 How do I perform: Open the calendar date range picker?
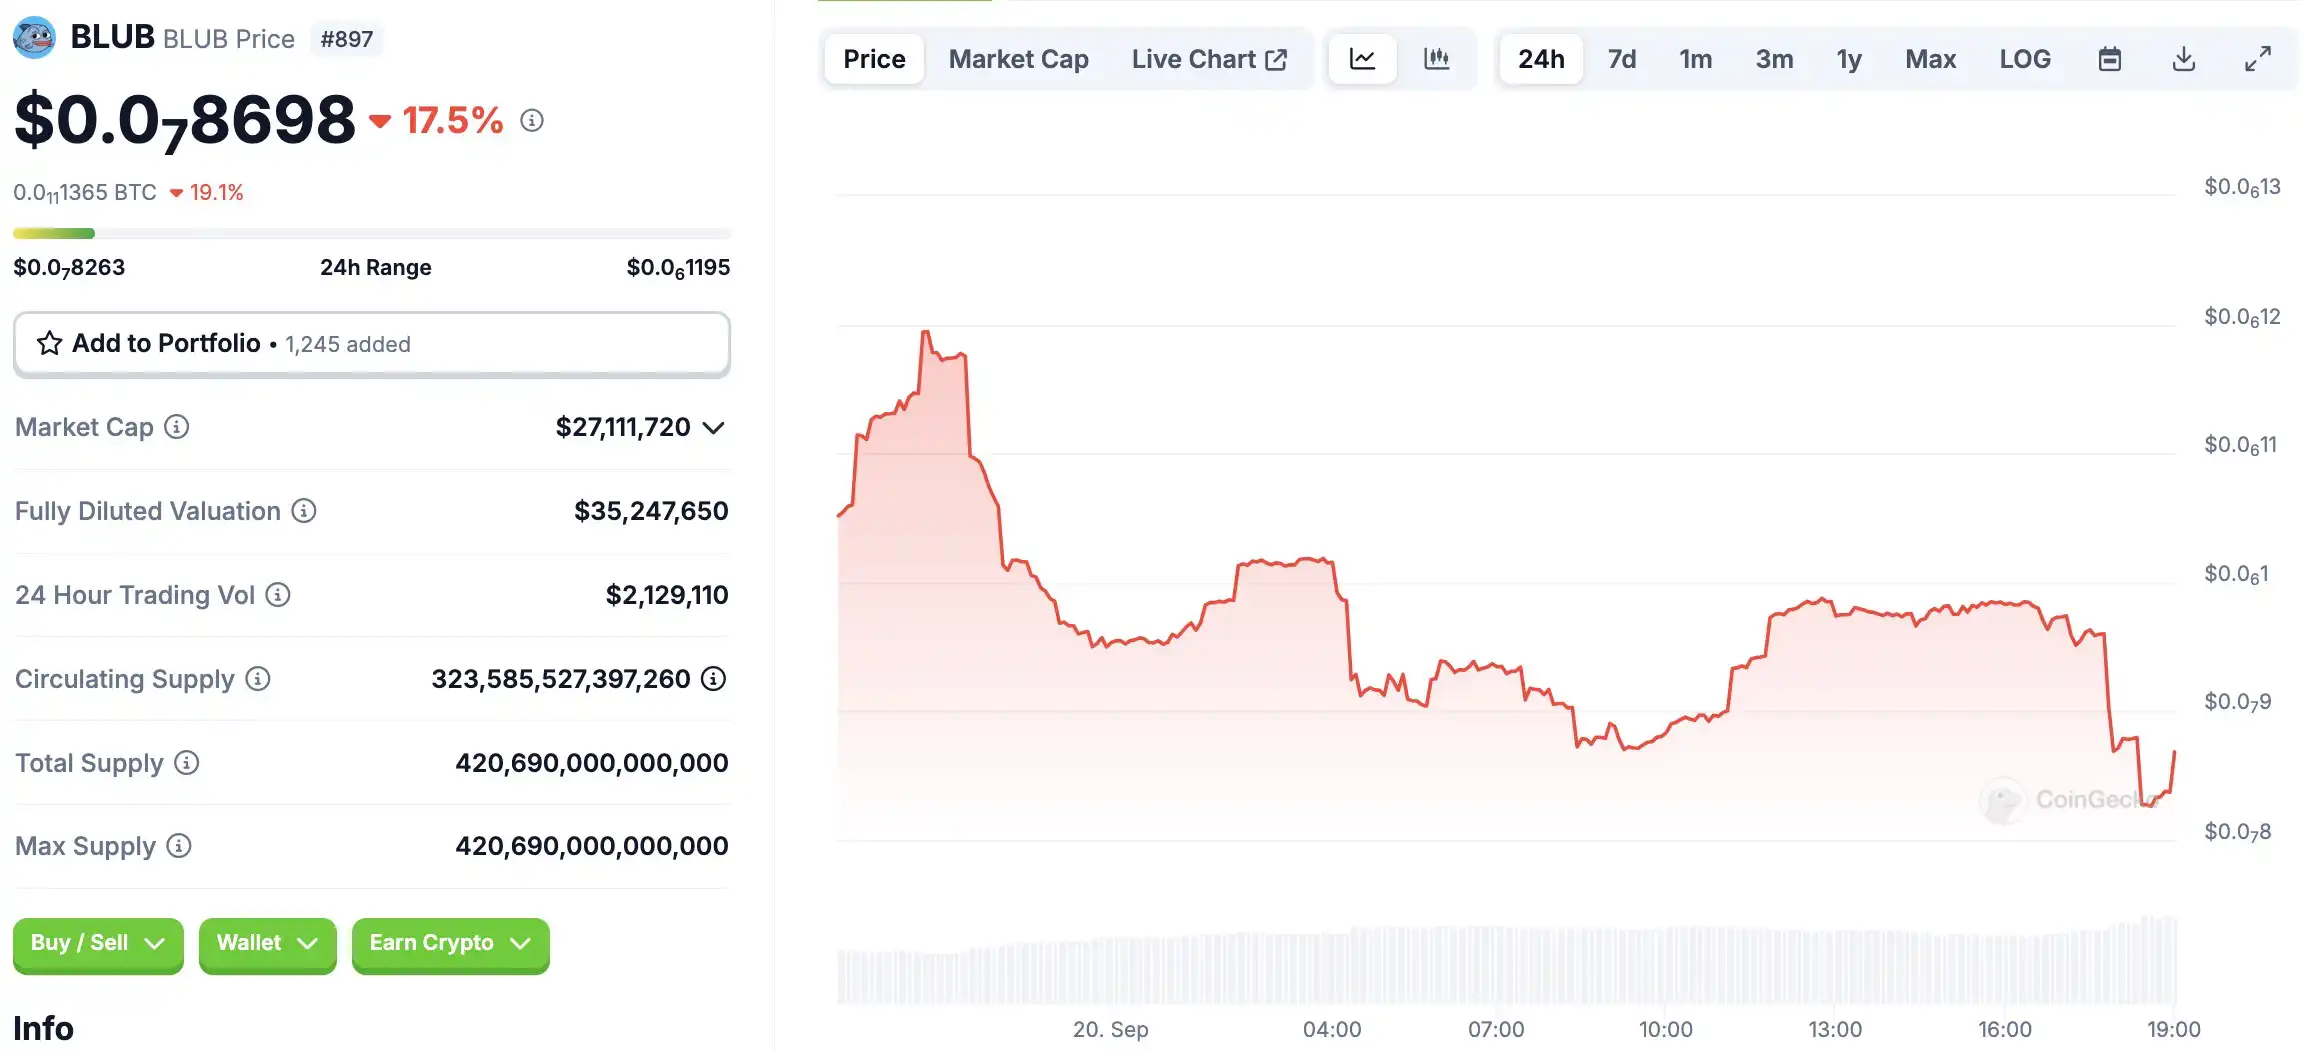point(2109,59)
